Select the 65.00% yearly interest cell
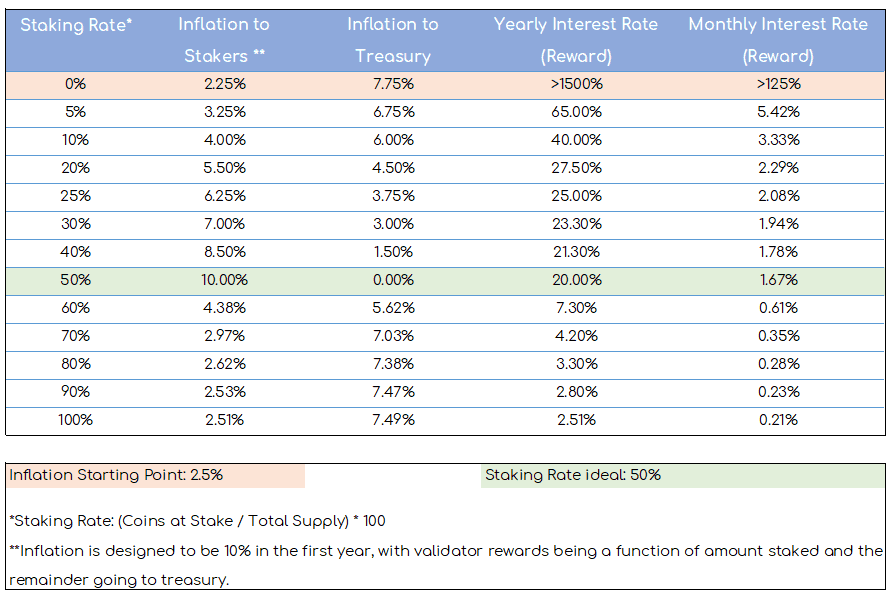 (x=577, y=112)
